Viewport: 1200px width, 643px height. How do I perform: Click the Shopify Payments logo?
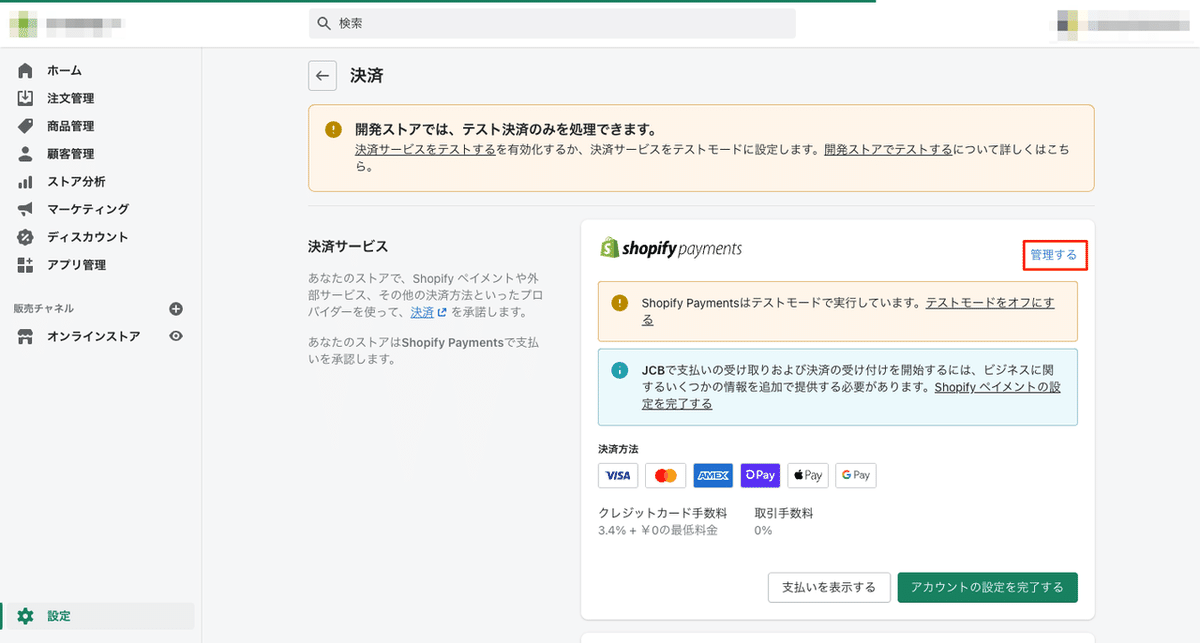pyautogui.click(x=670, y=248)
